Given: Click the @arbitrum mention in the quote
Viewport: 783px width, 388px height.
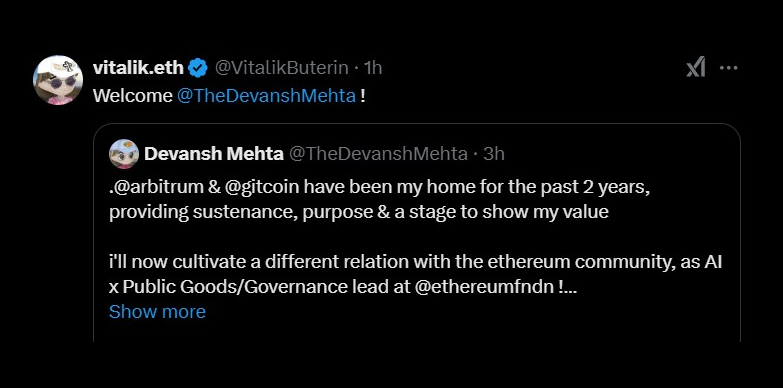Looking at the screenshot, I should click(x=158, y=187).
